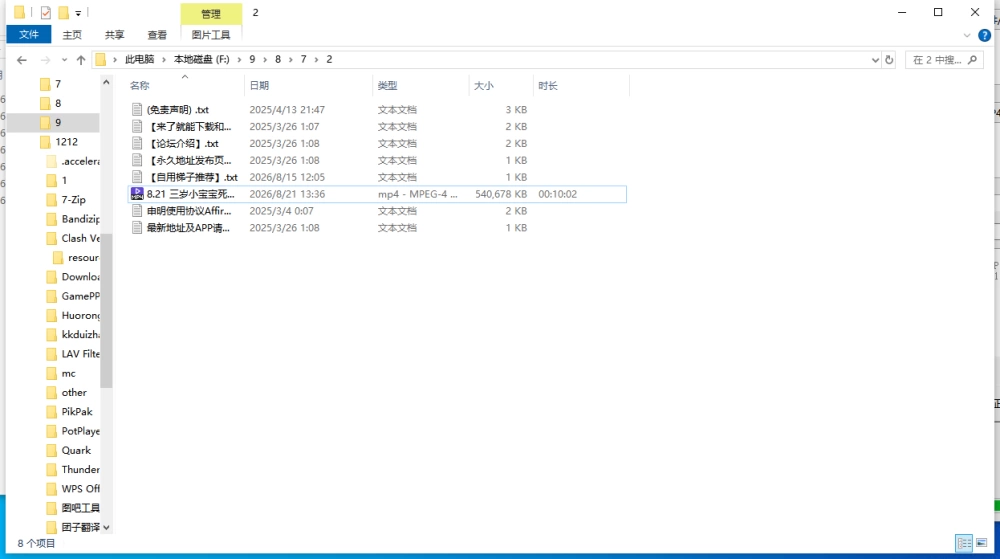Sort by the 时长 column header
1000x559 pixels.
[548, 85]
